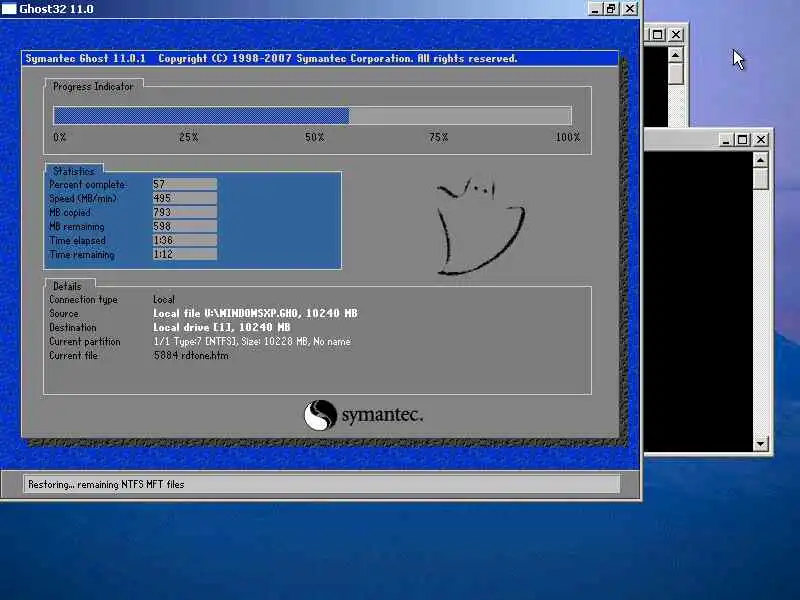This screenshot has width=800, height=600.
Task: Select the Time elapsed value 1:36
Action: click(185, 240)
